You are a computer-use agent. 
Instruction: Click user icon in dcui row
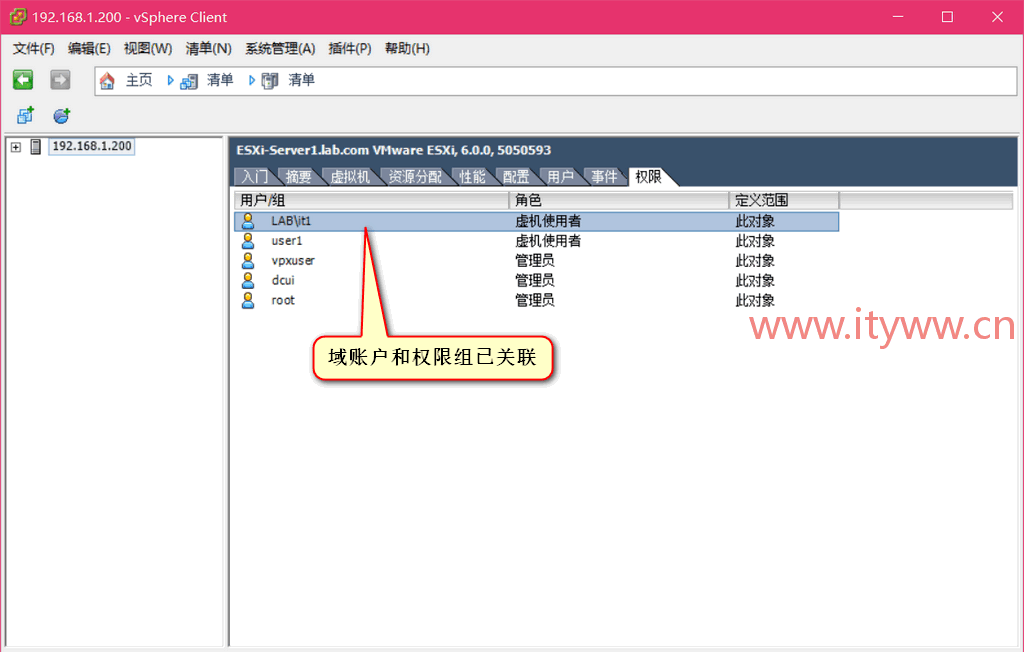pyautogui.click(x=248, y=280)
